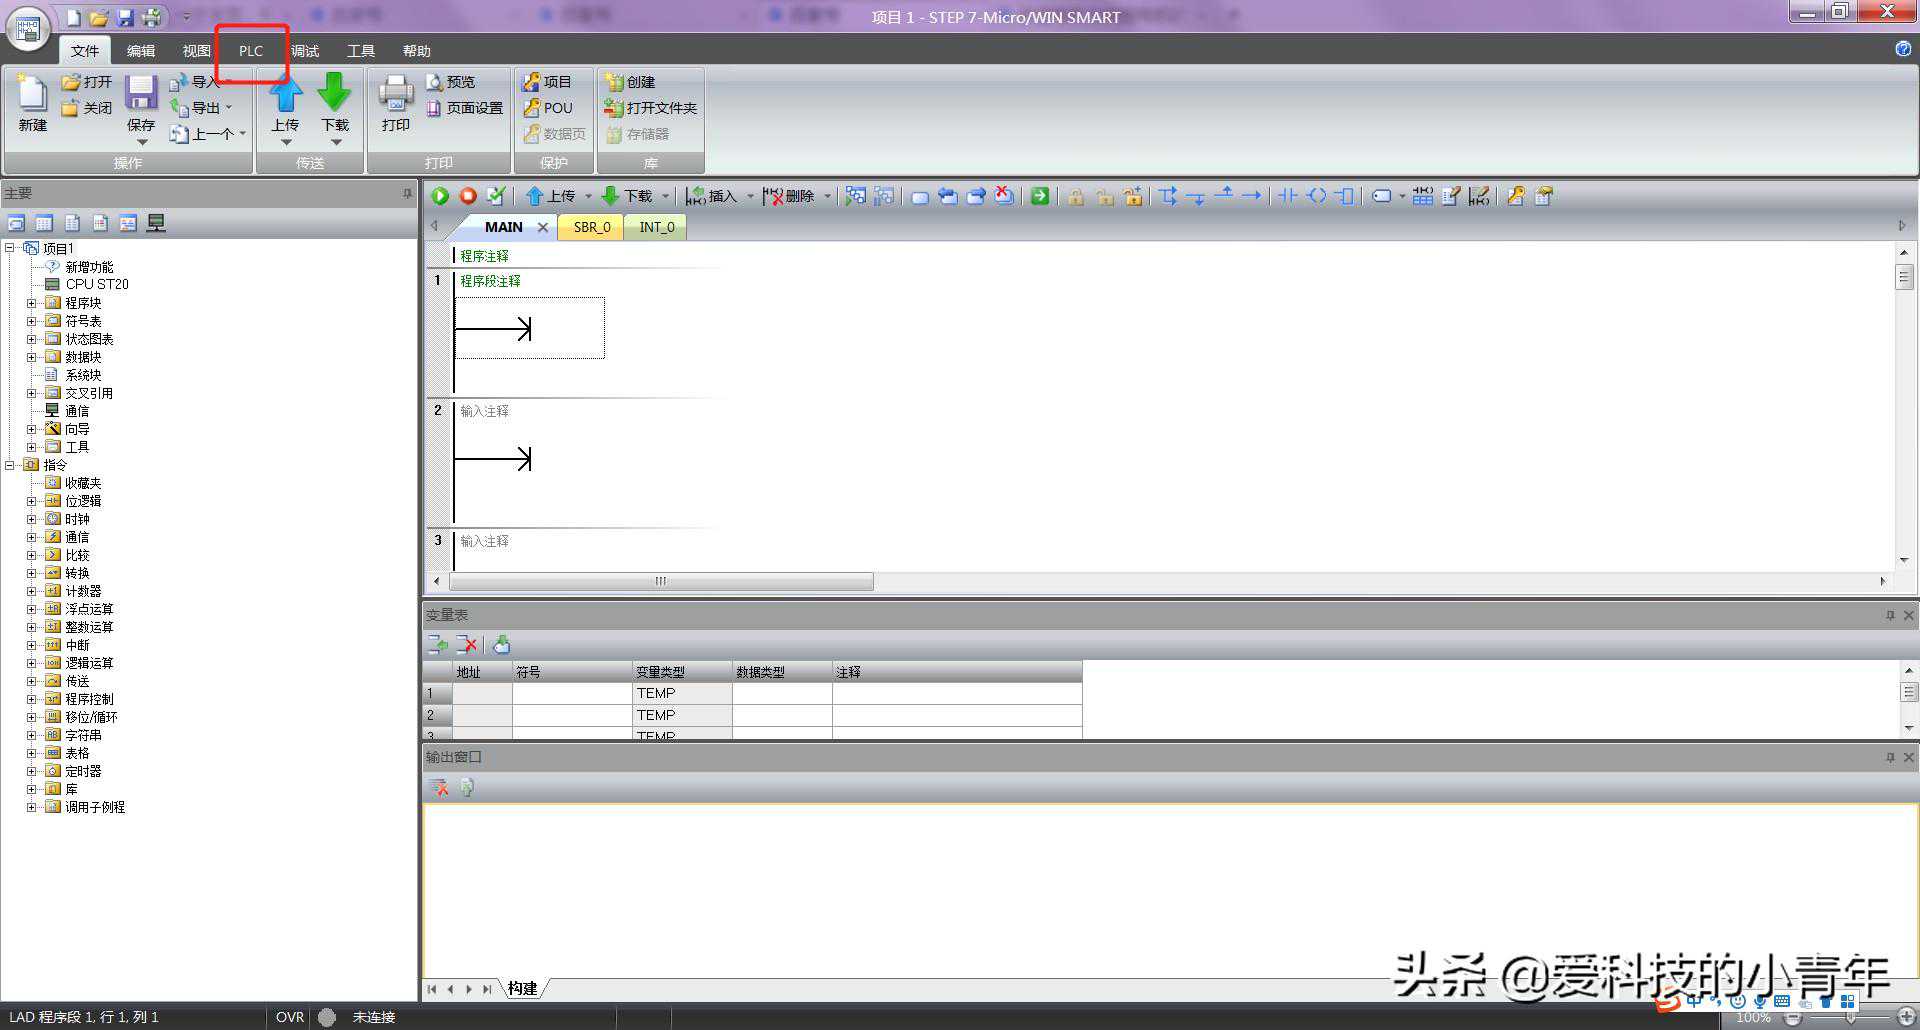Click the Compile icon in editor toolbar
1920x1030 pixels.
coord(495,196)
